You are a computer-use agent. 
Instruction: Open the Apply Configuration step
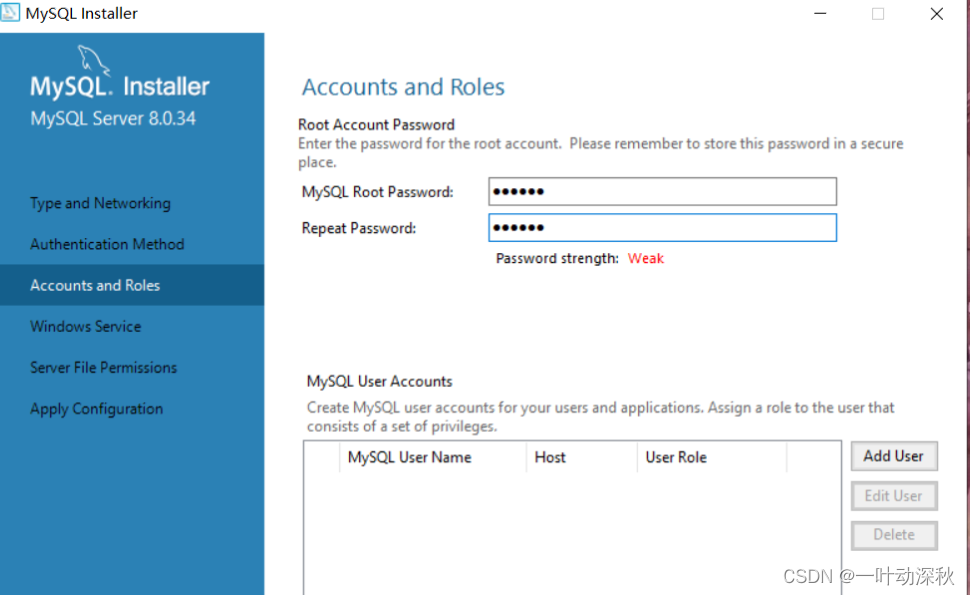(x=97, y=409)
